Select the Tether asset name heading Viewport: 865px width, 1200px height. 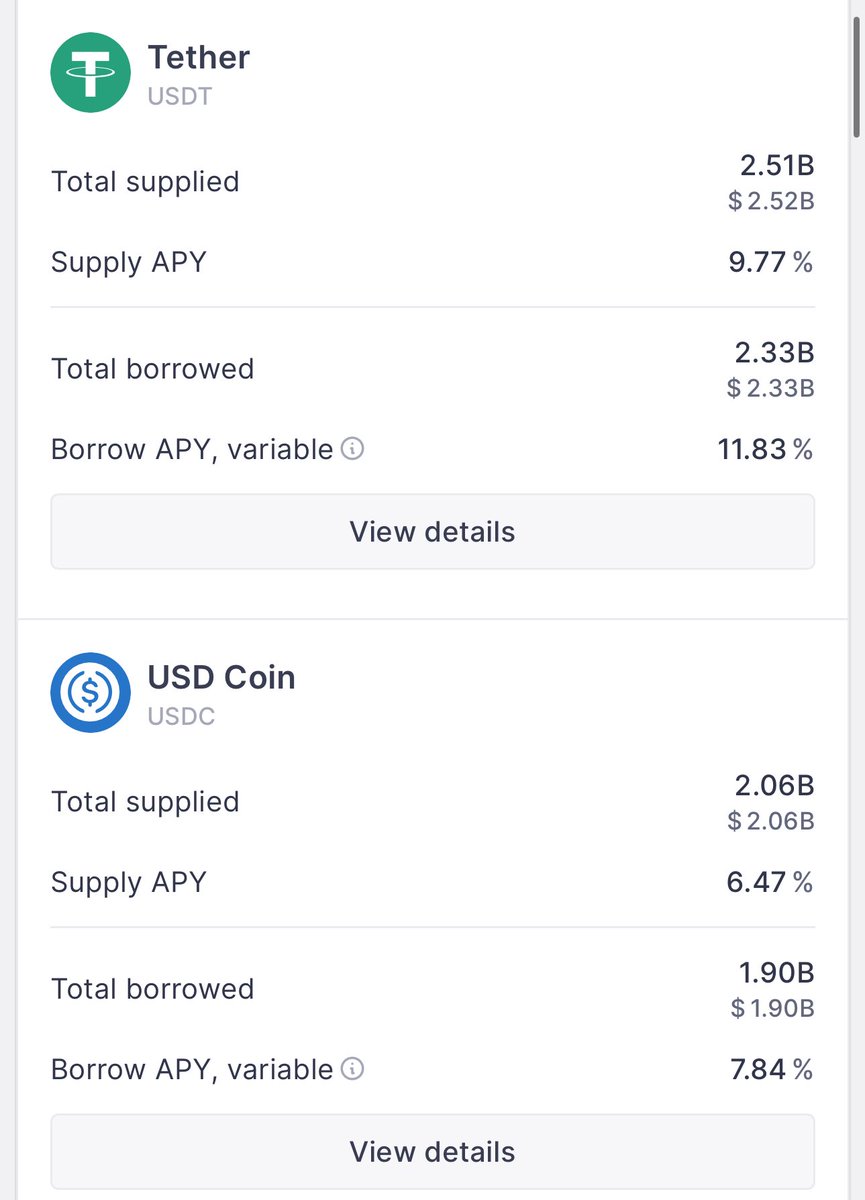(198, 57)
